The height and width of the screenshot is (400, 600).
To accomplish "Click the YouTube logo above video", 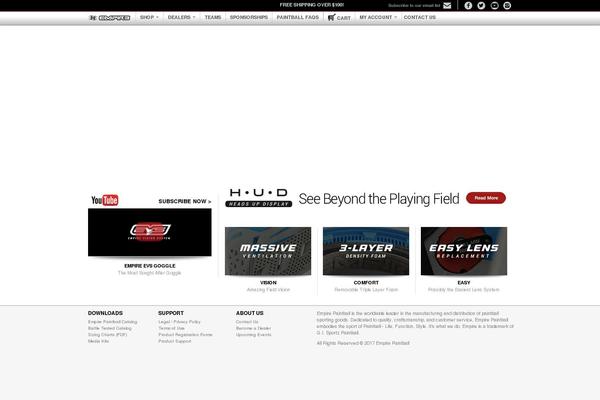I will [x=105, y=200].
